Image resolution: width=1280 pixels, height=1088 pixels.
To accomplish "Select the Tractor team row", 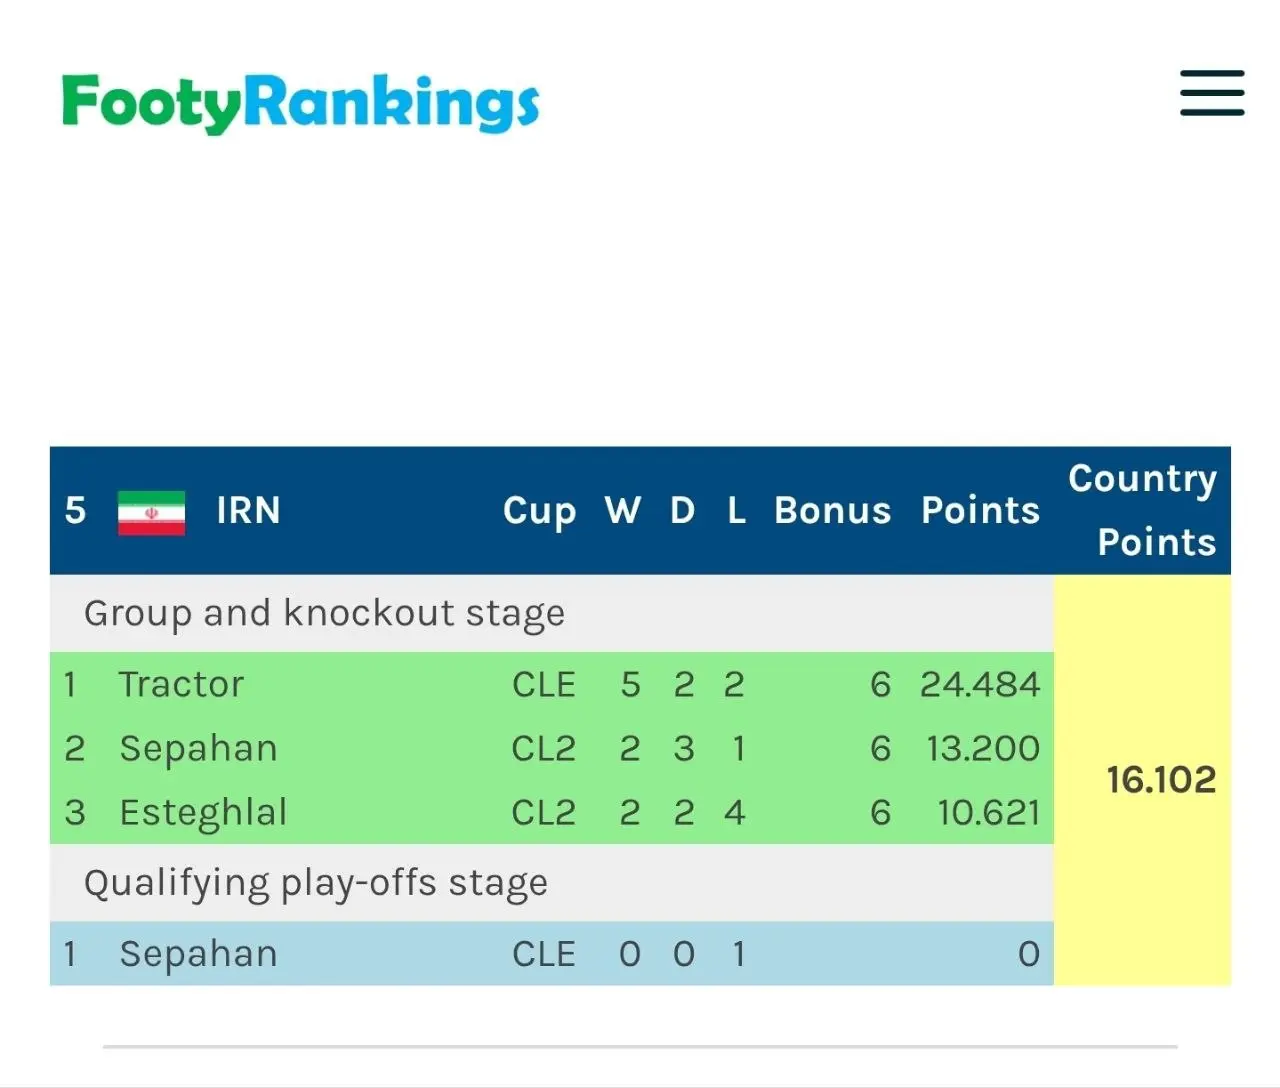I will pyautogui.click(x=181, y=685).
